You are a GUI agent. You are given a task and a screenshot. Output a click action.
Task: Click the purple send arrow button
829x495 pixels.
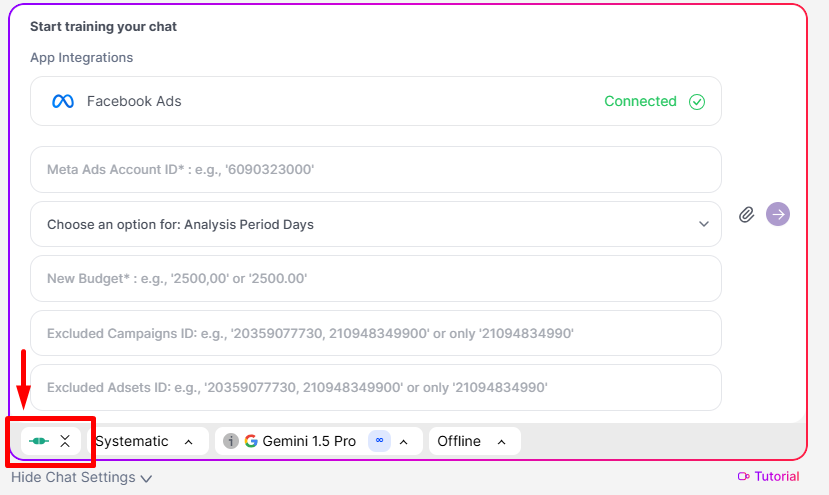(778, 214)
